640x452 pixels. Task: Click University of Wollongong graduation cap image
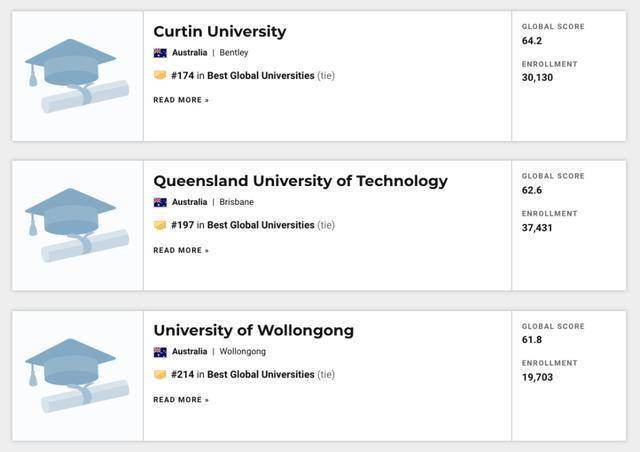[x=77, y=375]
